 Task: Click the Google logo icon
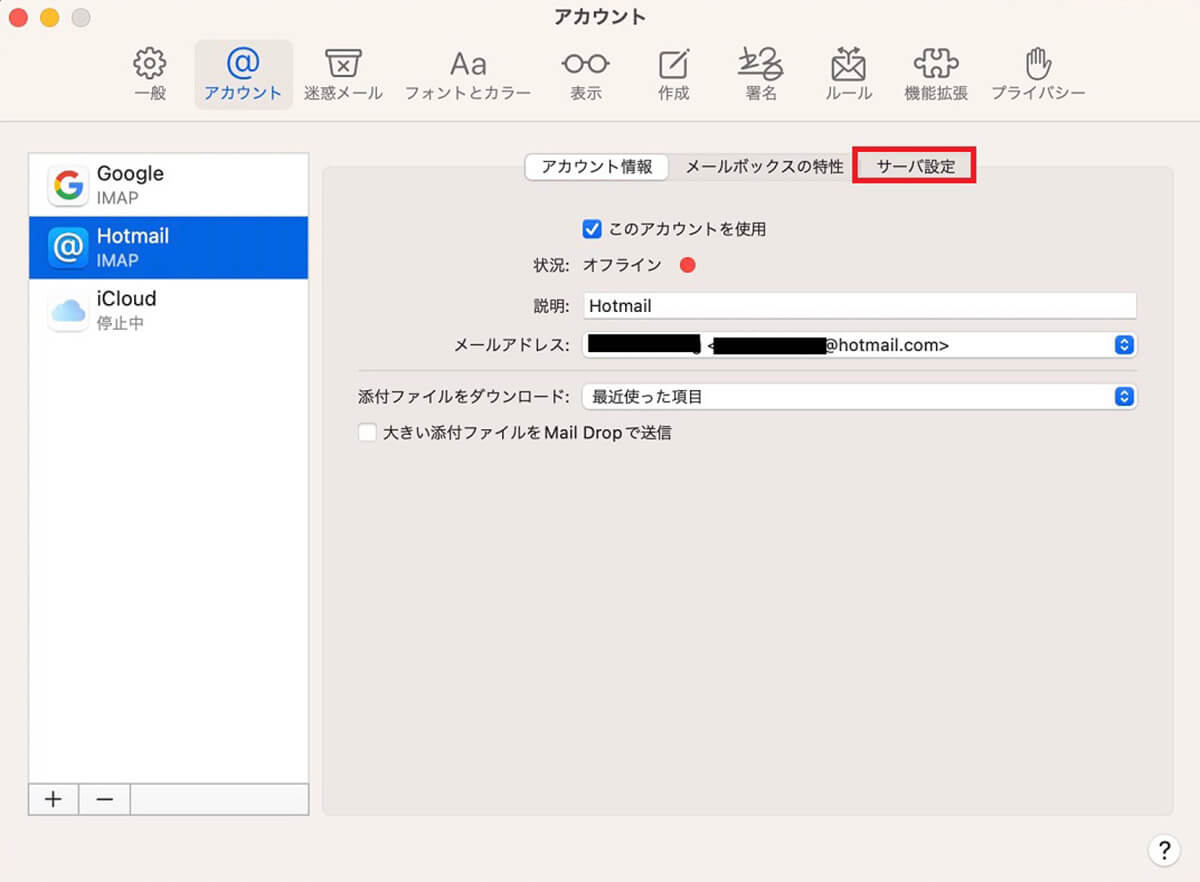coord(68,185)
